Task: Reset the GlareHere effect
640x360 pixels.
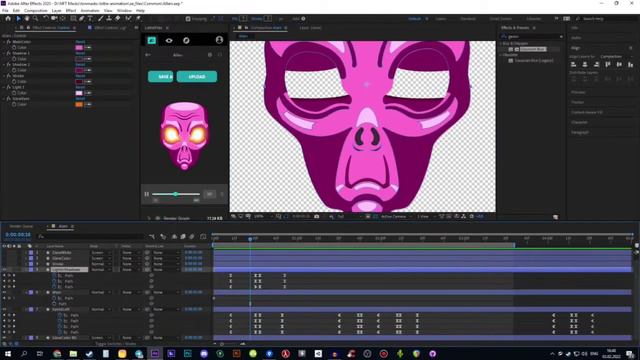Action: 80,98
